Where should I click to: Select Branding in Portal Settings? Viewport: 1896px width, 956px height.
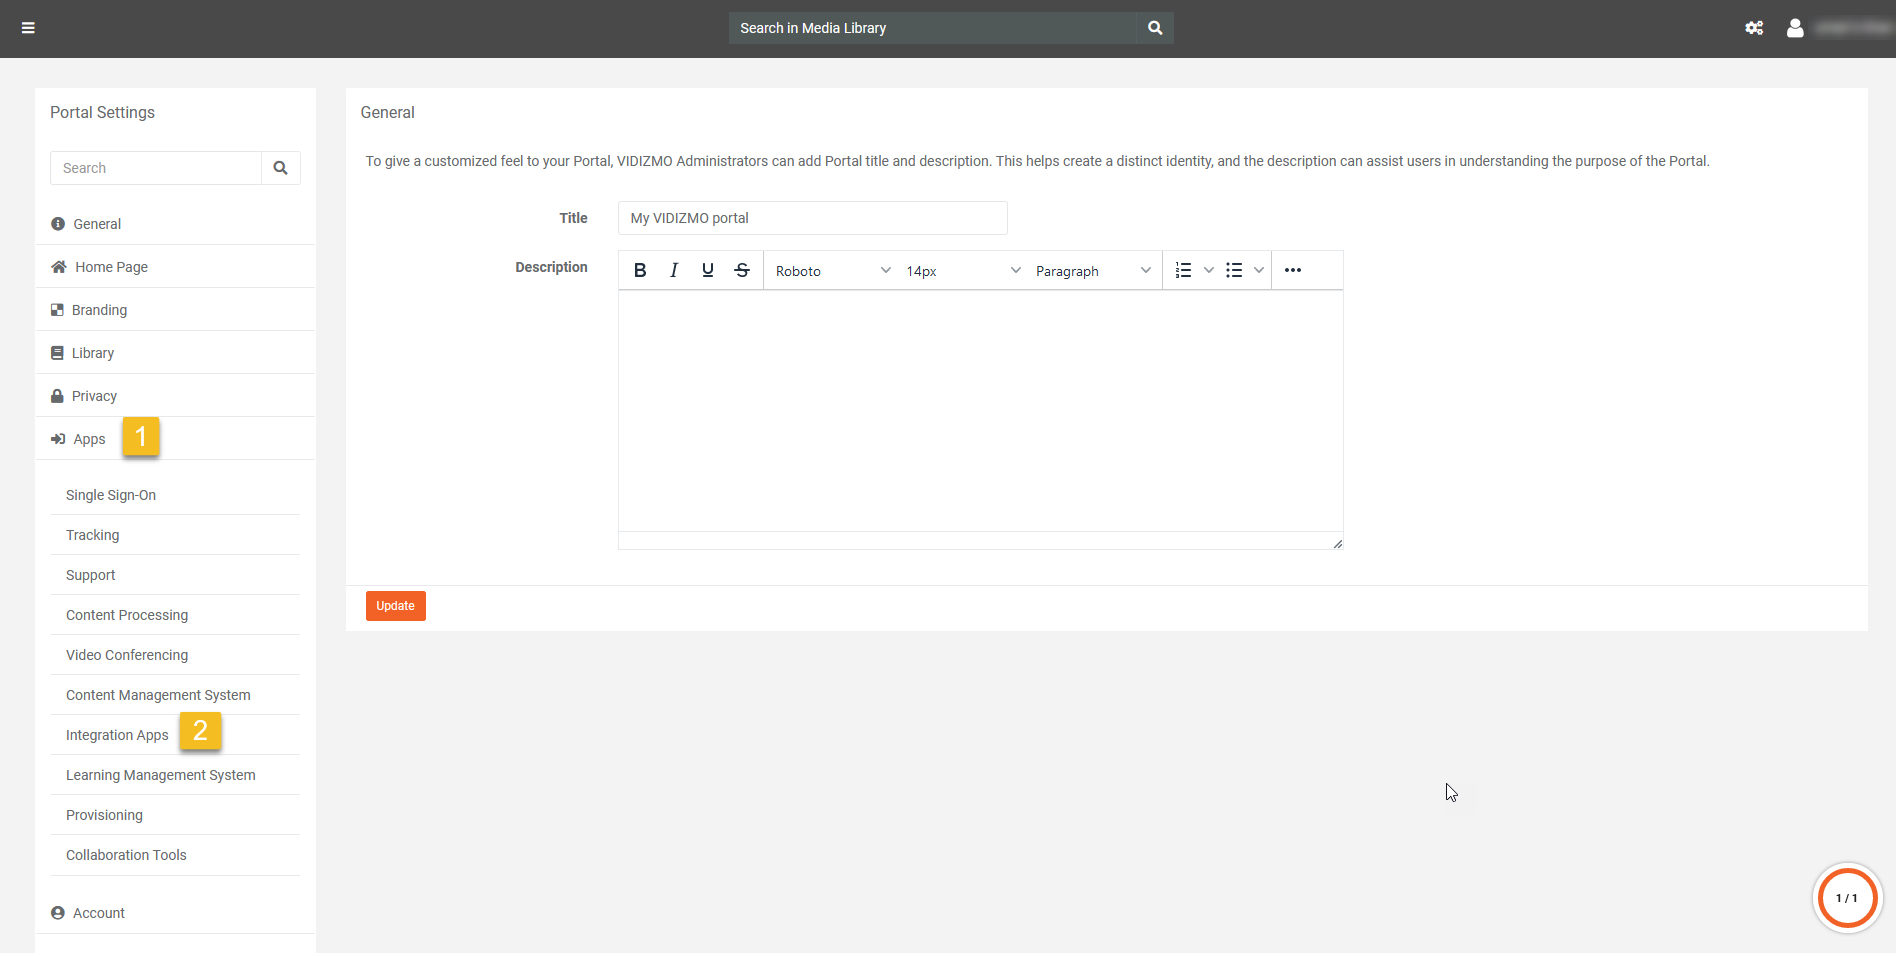coord(99,310)
